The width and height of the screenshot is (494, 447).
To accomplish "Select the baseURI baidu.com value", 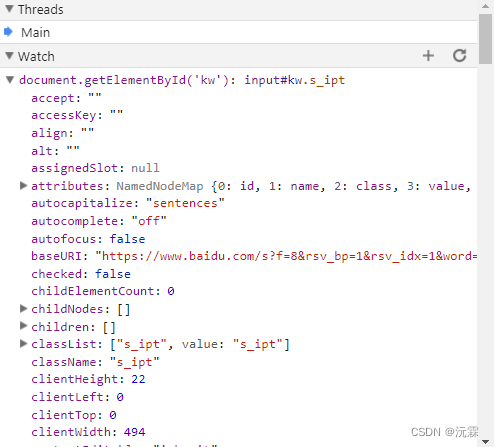I will [286, 256].
